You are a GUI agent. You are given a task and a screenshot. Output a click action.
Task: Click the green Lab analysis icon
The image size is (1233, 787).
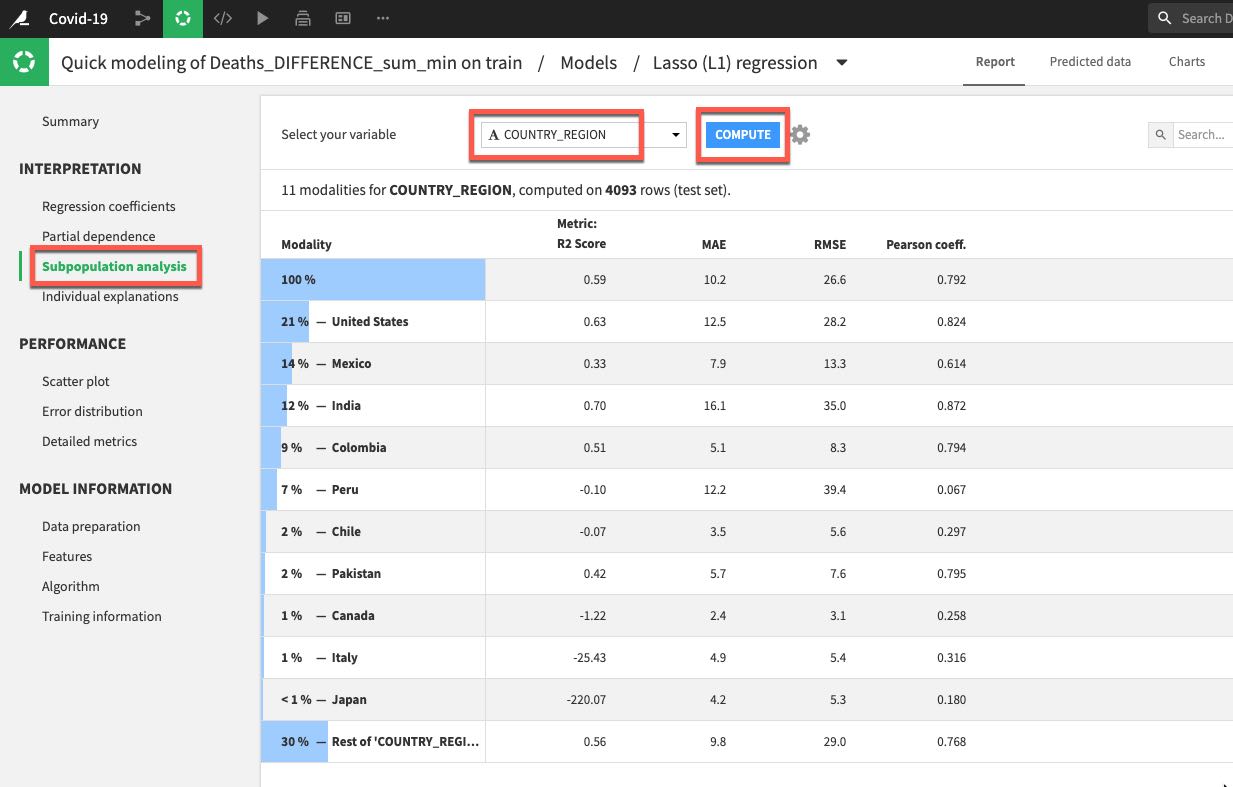(x=182, y=18)
